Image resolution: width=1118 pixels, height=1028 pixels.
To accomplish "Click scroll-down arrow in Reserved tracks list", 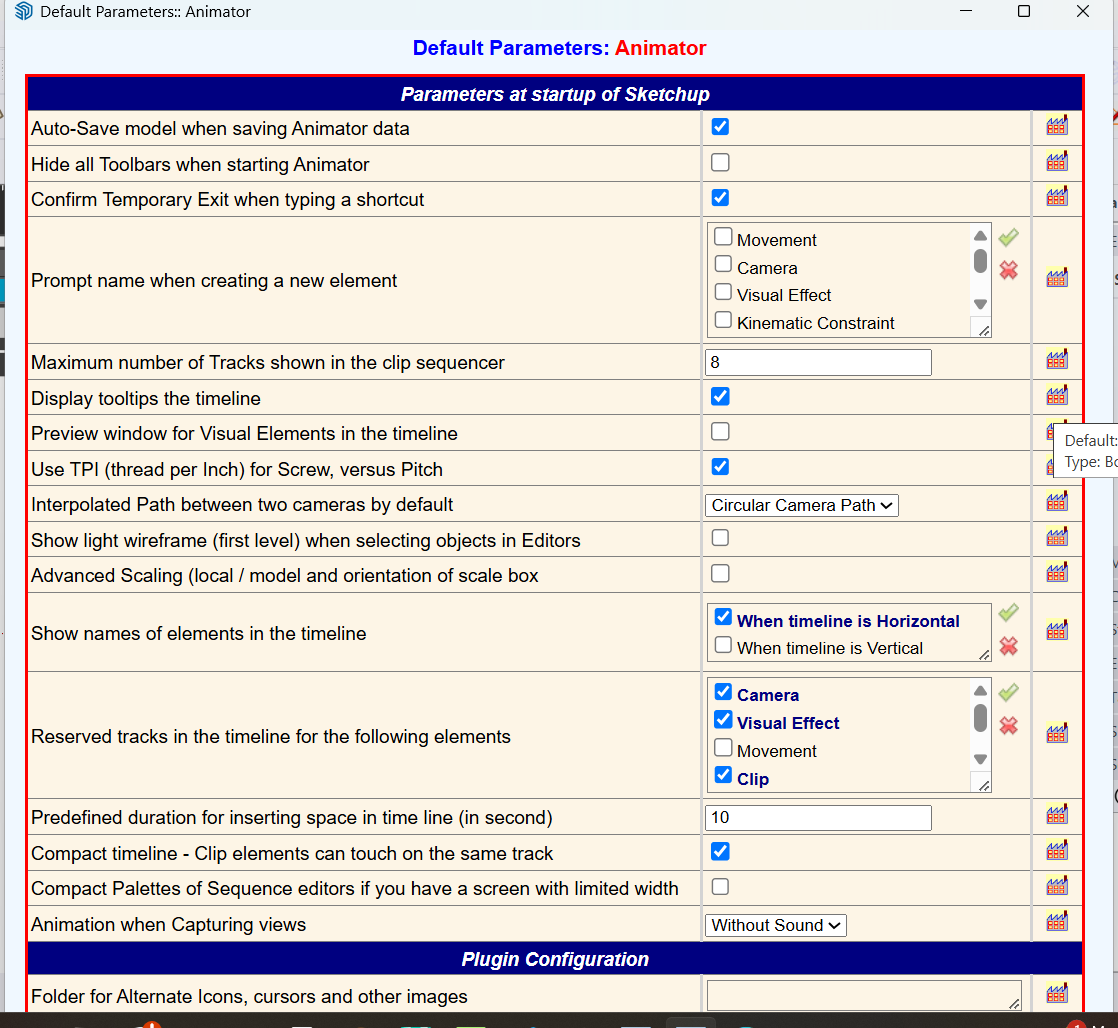I will click(x=980, y=759).
